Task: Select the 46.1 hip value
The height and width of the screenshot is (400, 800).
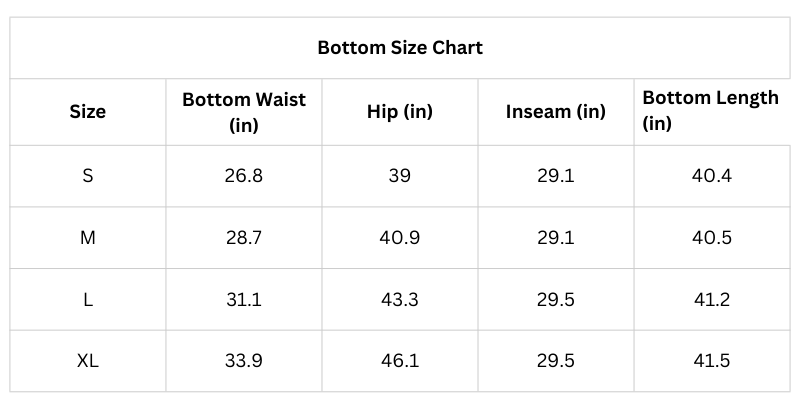Action: pyautogui.click(x=400, y=360)
